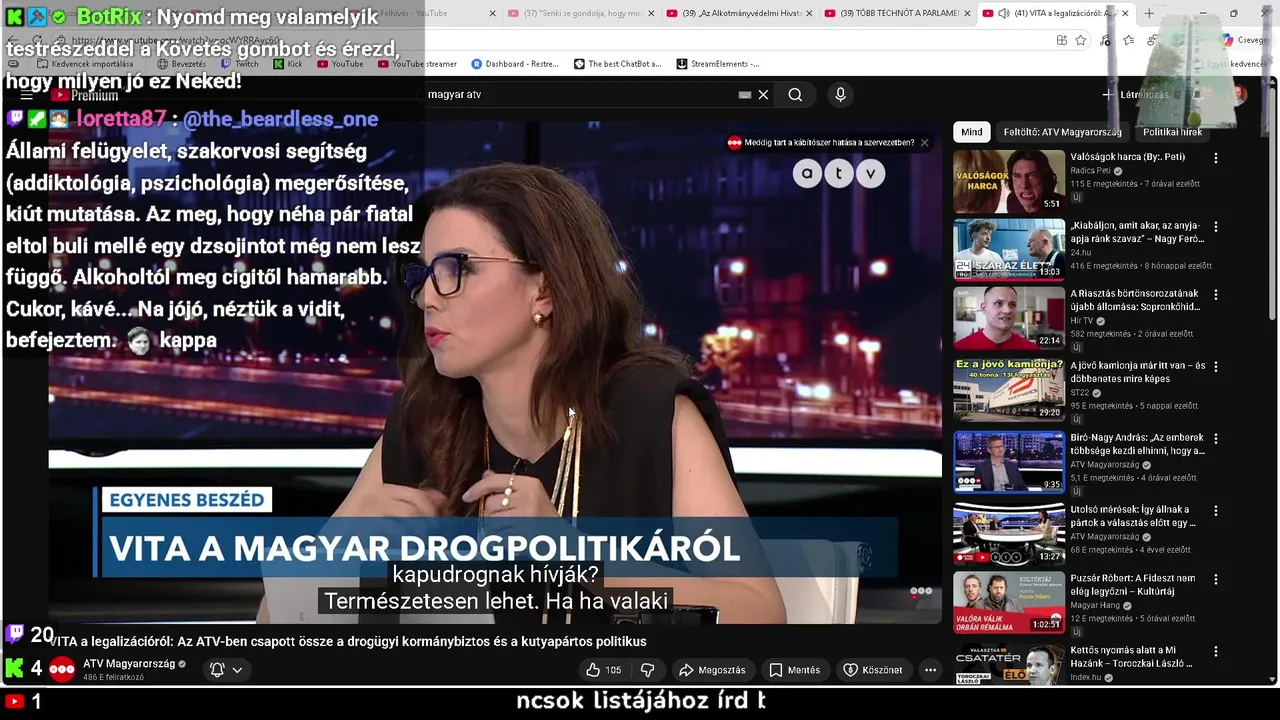Open 'YouTube streamer' bookmark

417,64
